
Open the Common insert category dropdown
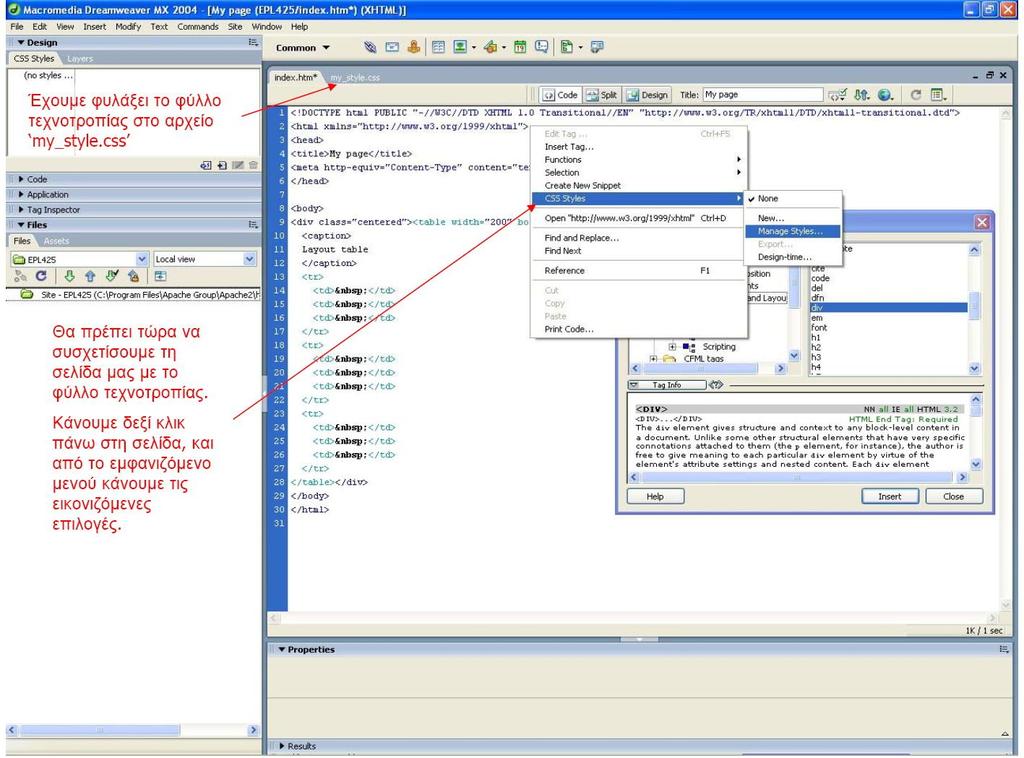coord(302,48)
